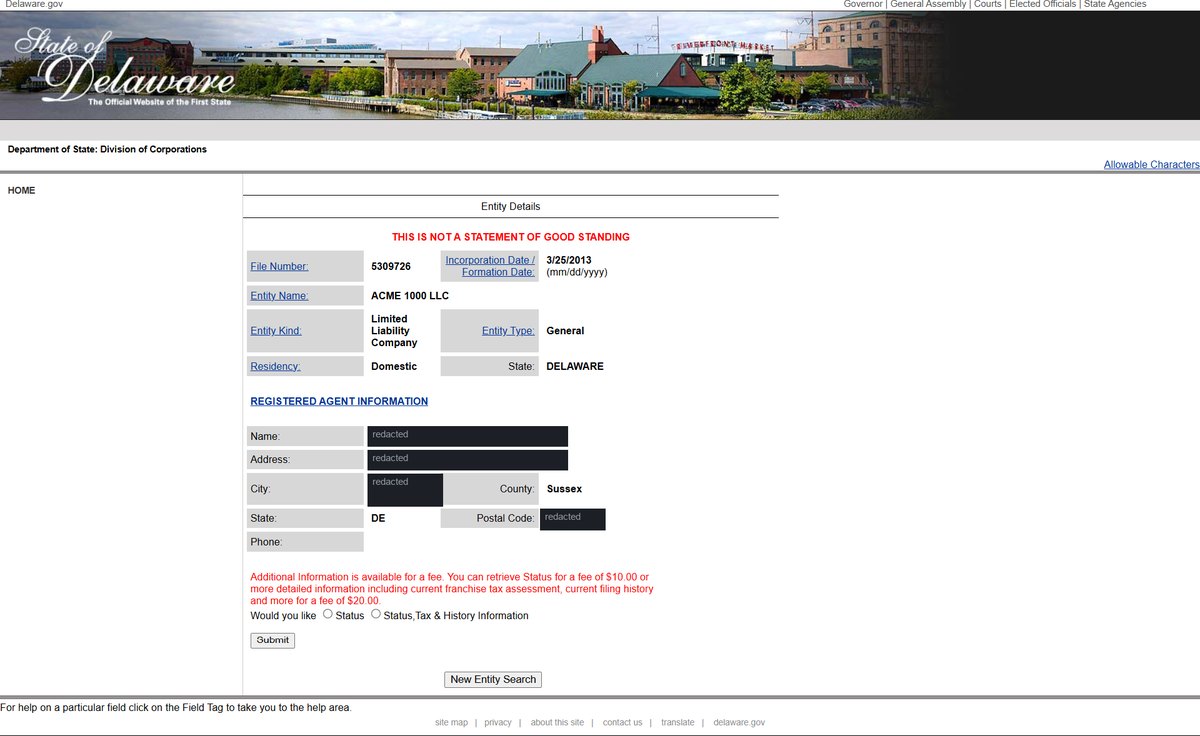Image resolution: width=1200 pixels, height=736 pixels.
Task: Open the privacy footer link
Action: (x=498, y=722)
